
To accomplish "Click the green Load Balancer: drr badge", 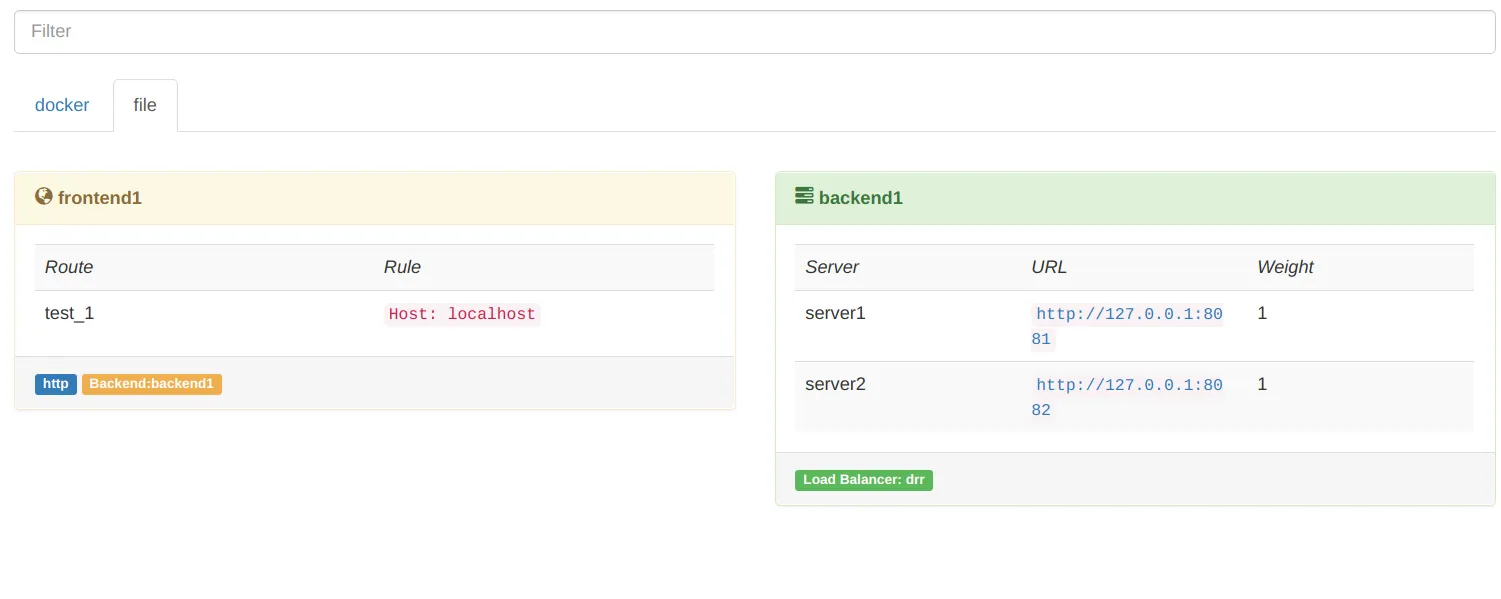I will (864, 480).
